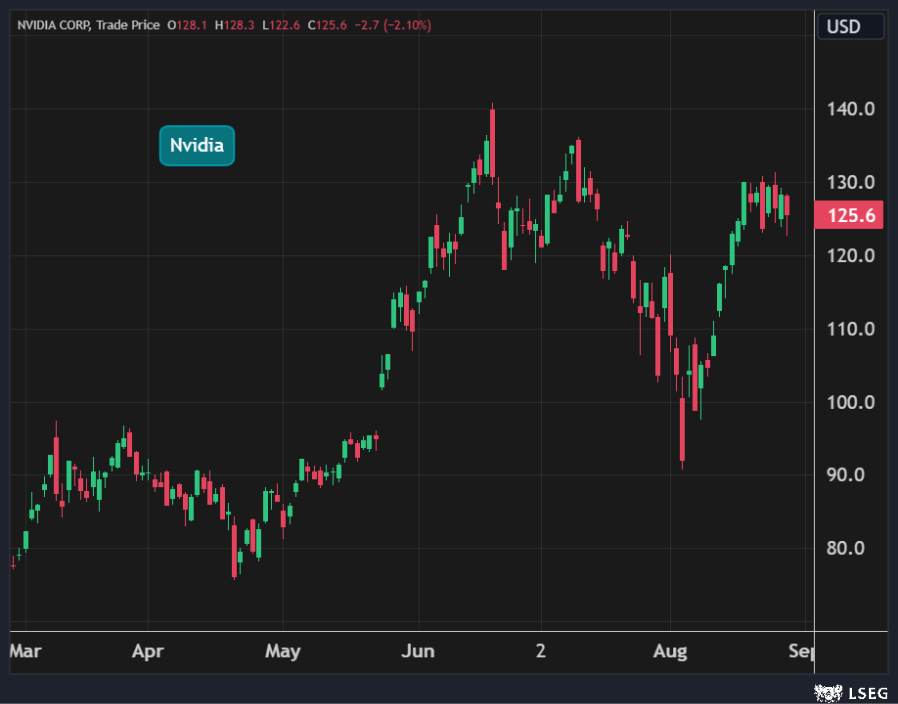Screen dimensions: 898x704
Task: Click the Aug time axis marker
Action: pyautogui.click(x=670, y=652)
